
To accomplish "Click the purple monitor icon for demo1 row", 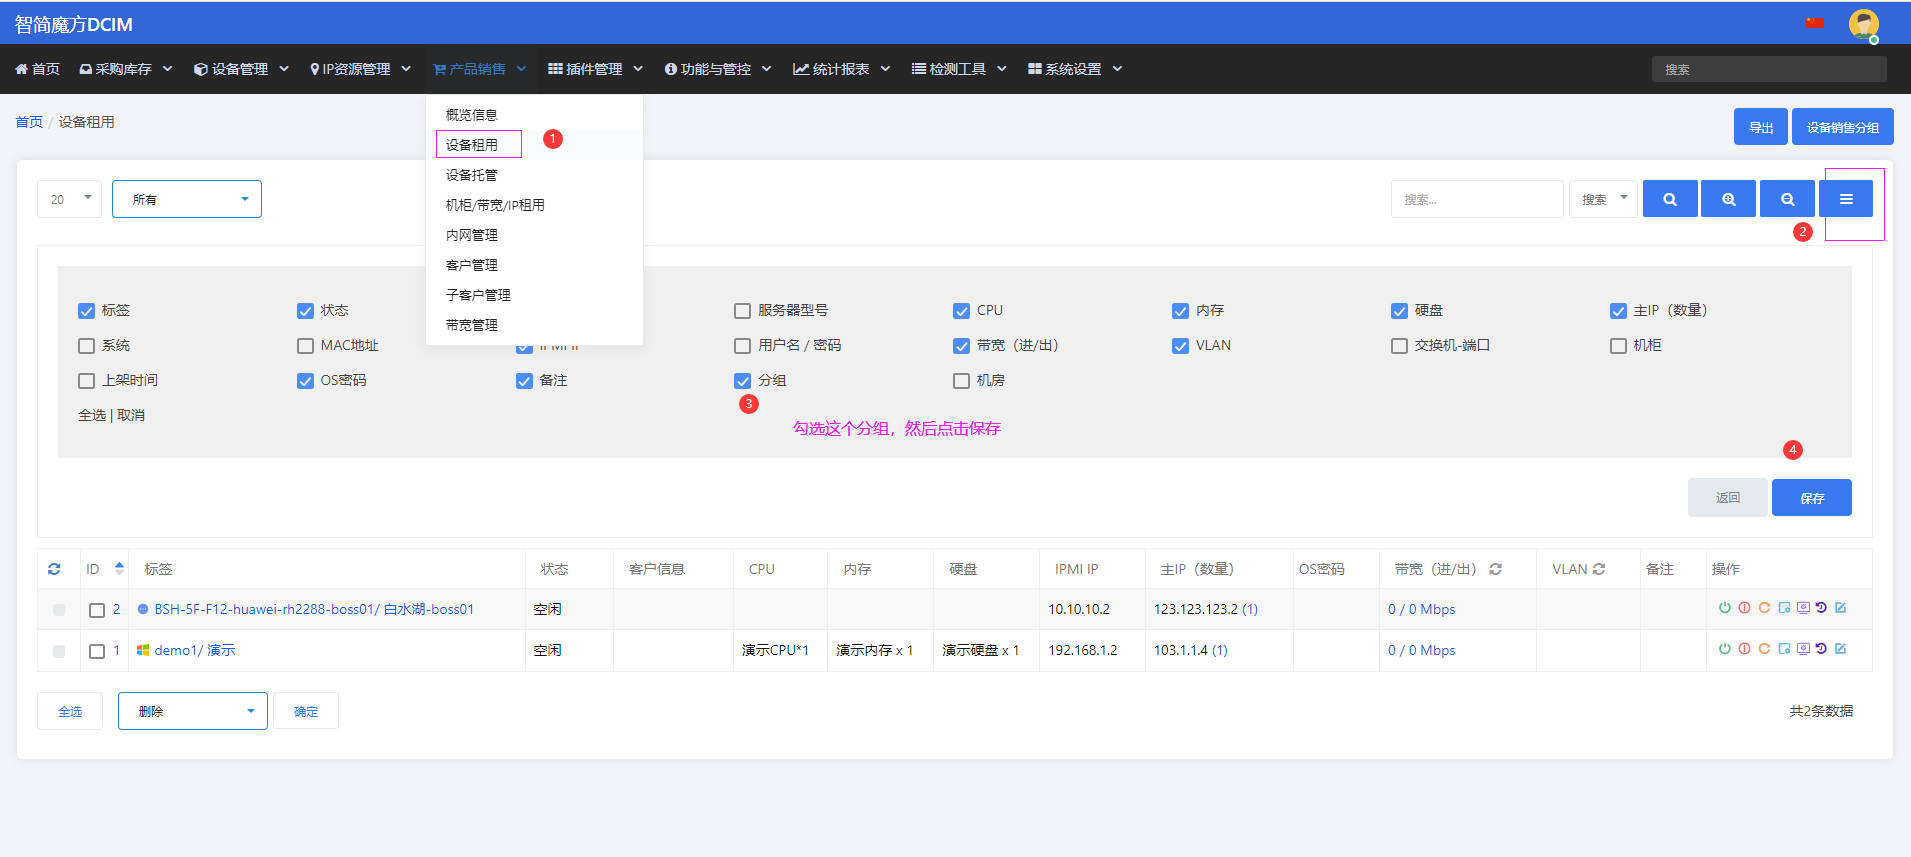I will tap(1803, 649).
